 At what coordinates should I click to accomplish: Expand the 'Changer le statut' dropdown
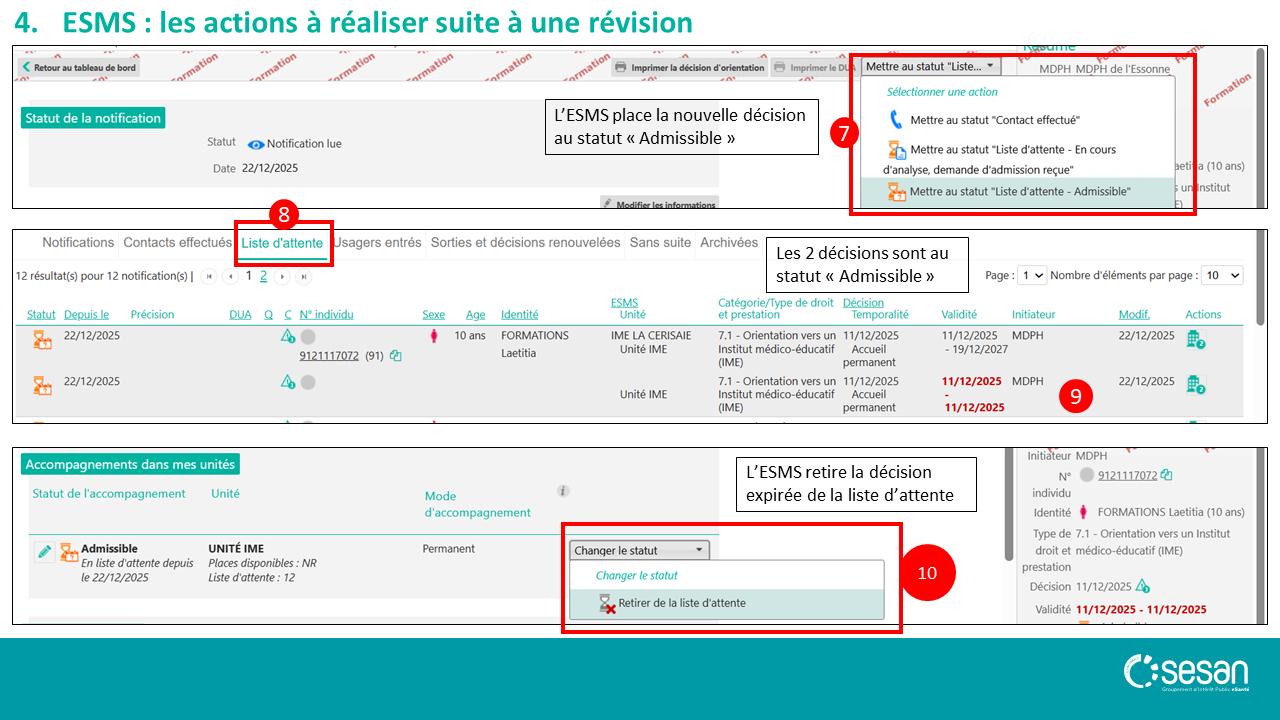(x=640, y=550)
